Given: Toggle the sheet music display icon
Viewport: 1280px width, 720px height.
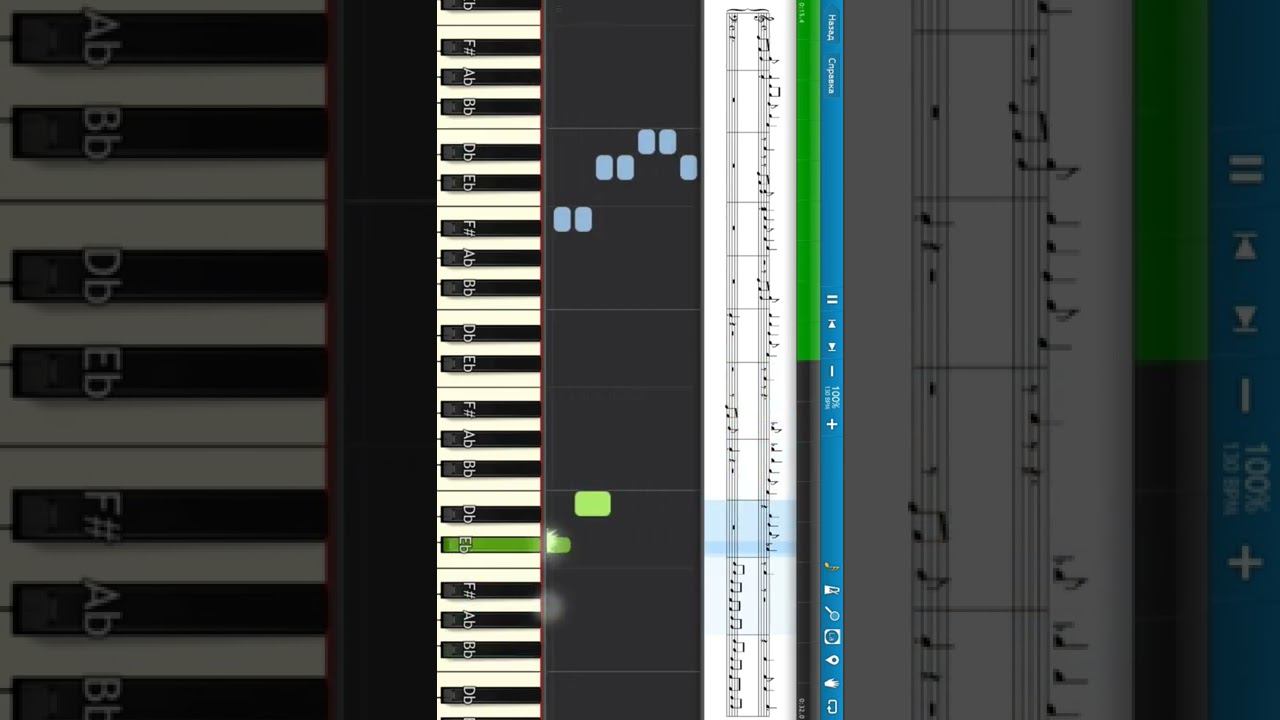Looking at the screenshot, I should (832, 637).
